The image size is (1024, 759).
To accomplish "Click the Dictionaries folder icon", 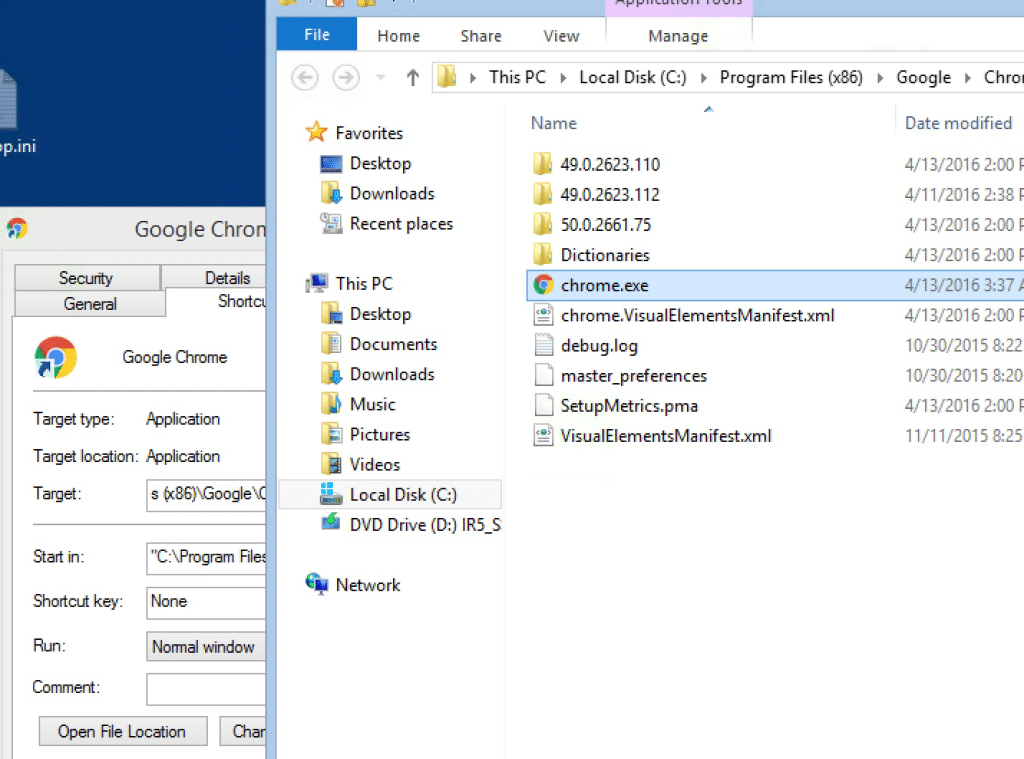I will pyautogui.click(x=542, y=254).
